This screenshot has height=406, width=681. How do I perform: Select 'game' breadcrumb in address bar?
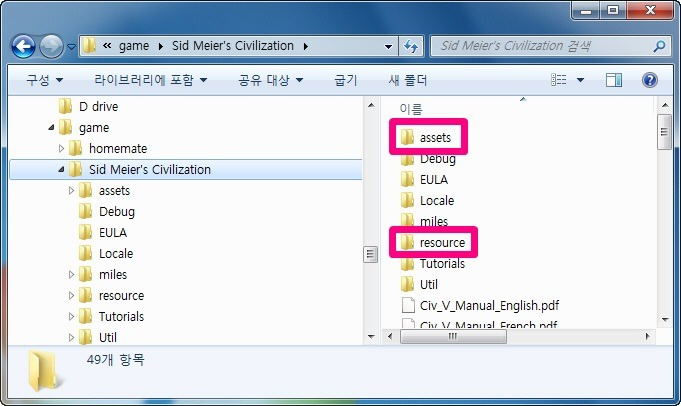click(x=134, y=46)
